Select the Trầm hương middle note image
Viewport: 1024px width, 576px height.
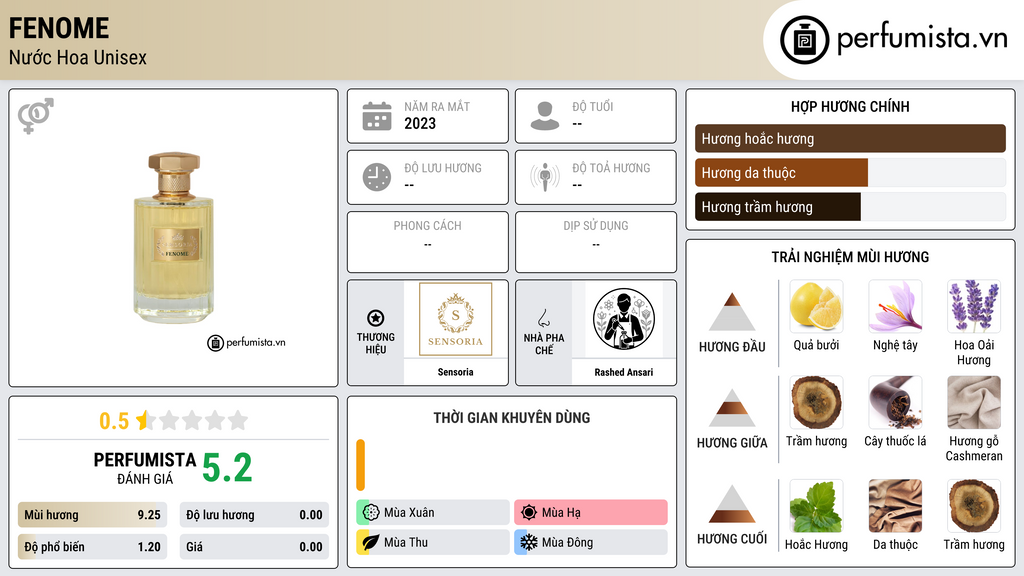[x=816, y=402]
